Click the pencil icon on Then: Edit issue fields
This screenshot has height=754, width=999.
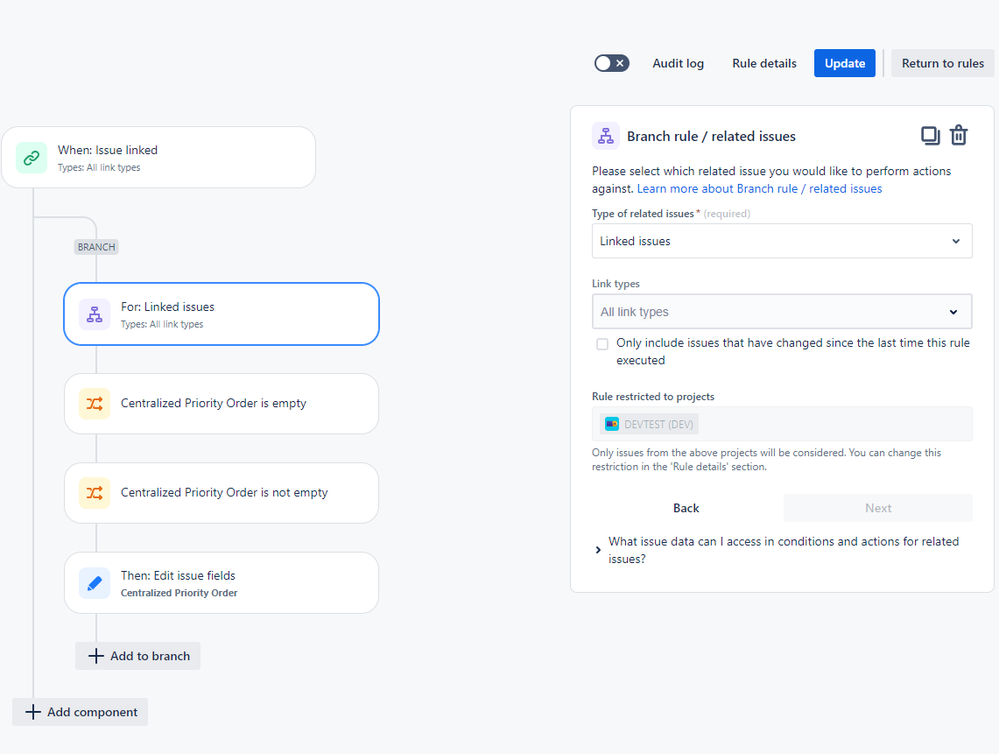click(x=94, y=583)
